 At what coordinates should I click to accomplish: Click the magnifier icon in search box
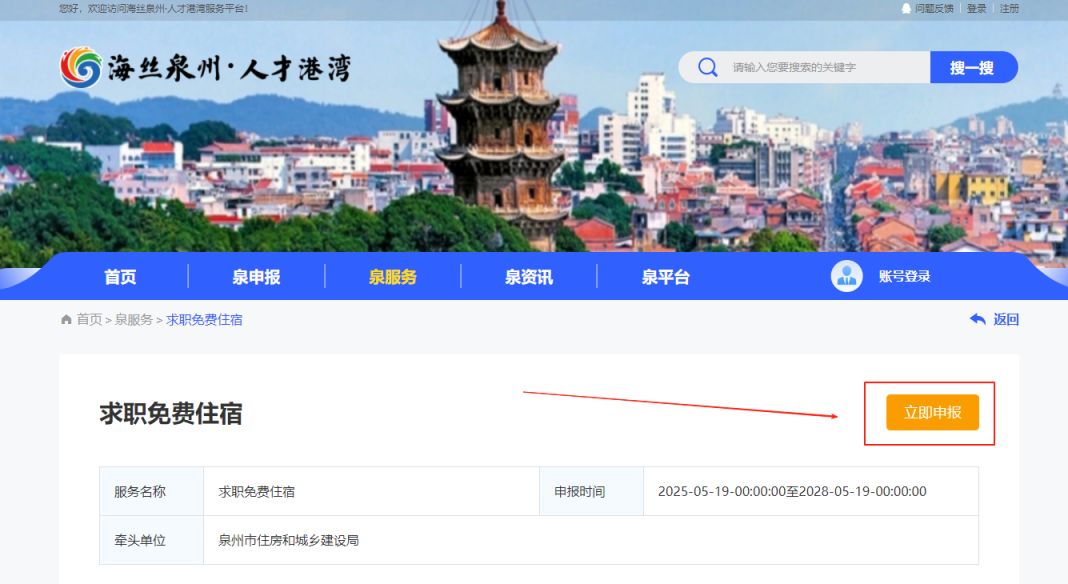tap(708, 67)
